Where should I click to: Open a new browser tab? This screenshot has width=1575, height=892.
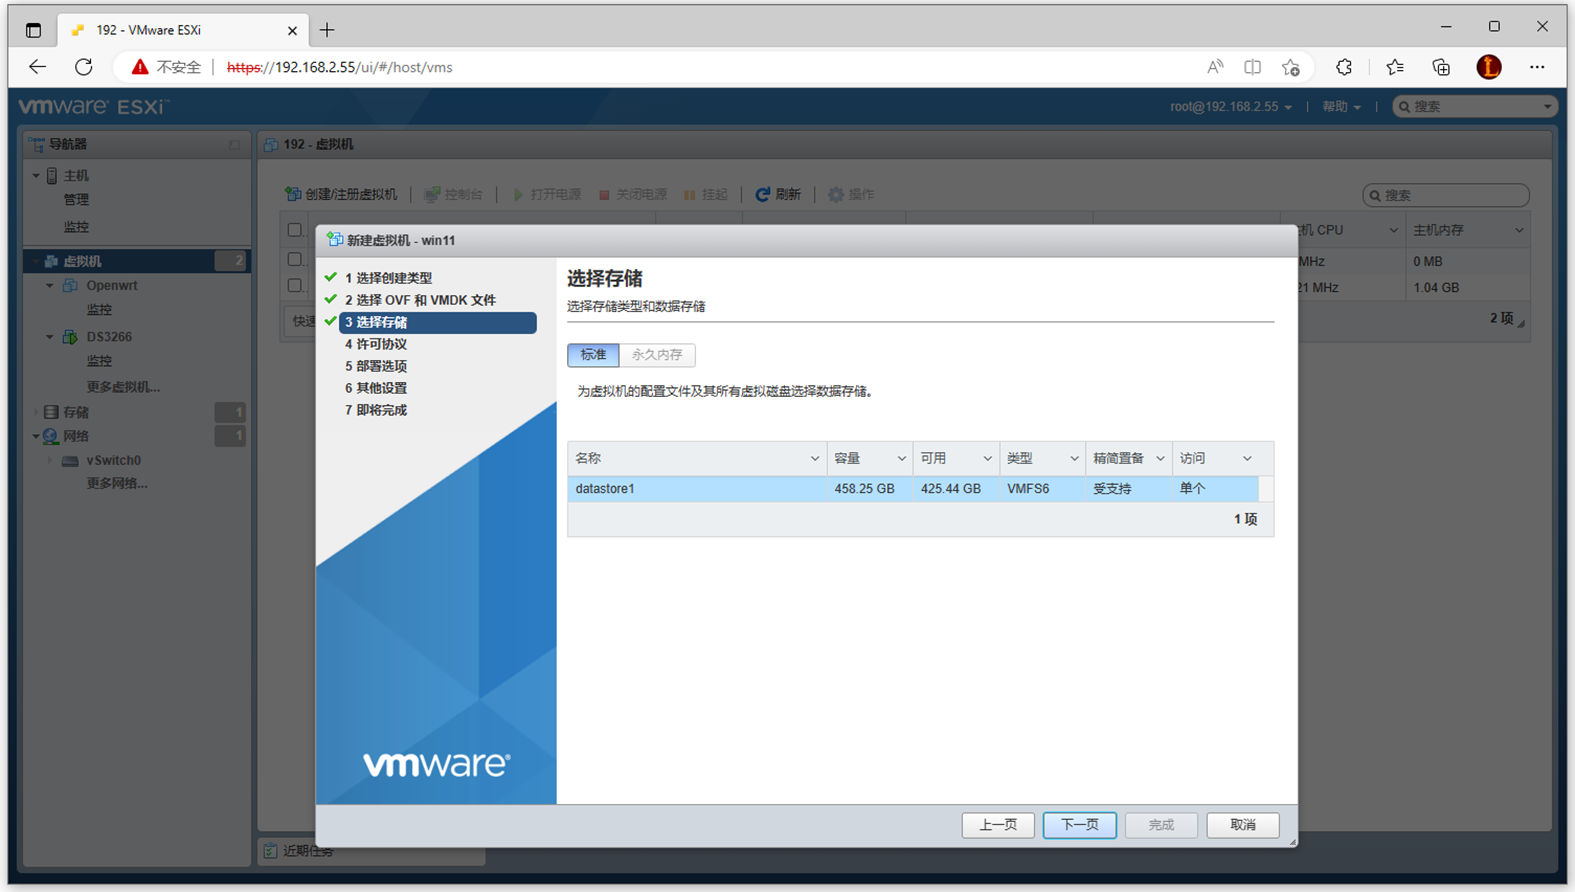327,30
